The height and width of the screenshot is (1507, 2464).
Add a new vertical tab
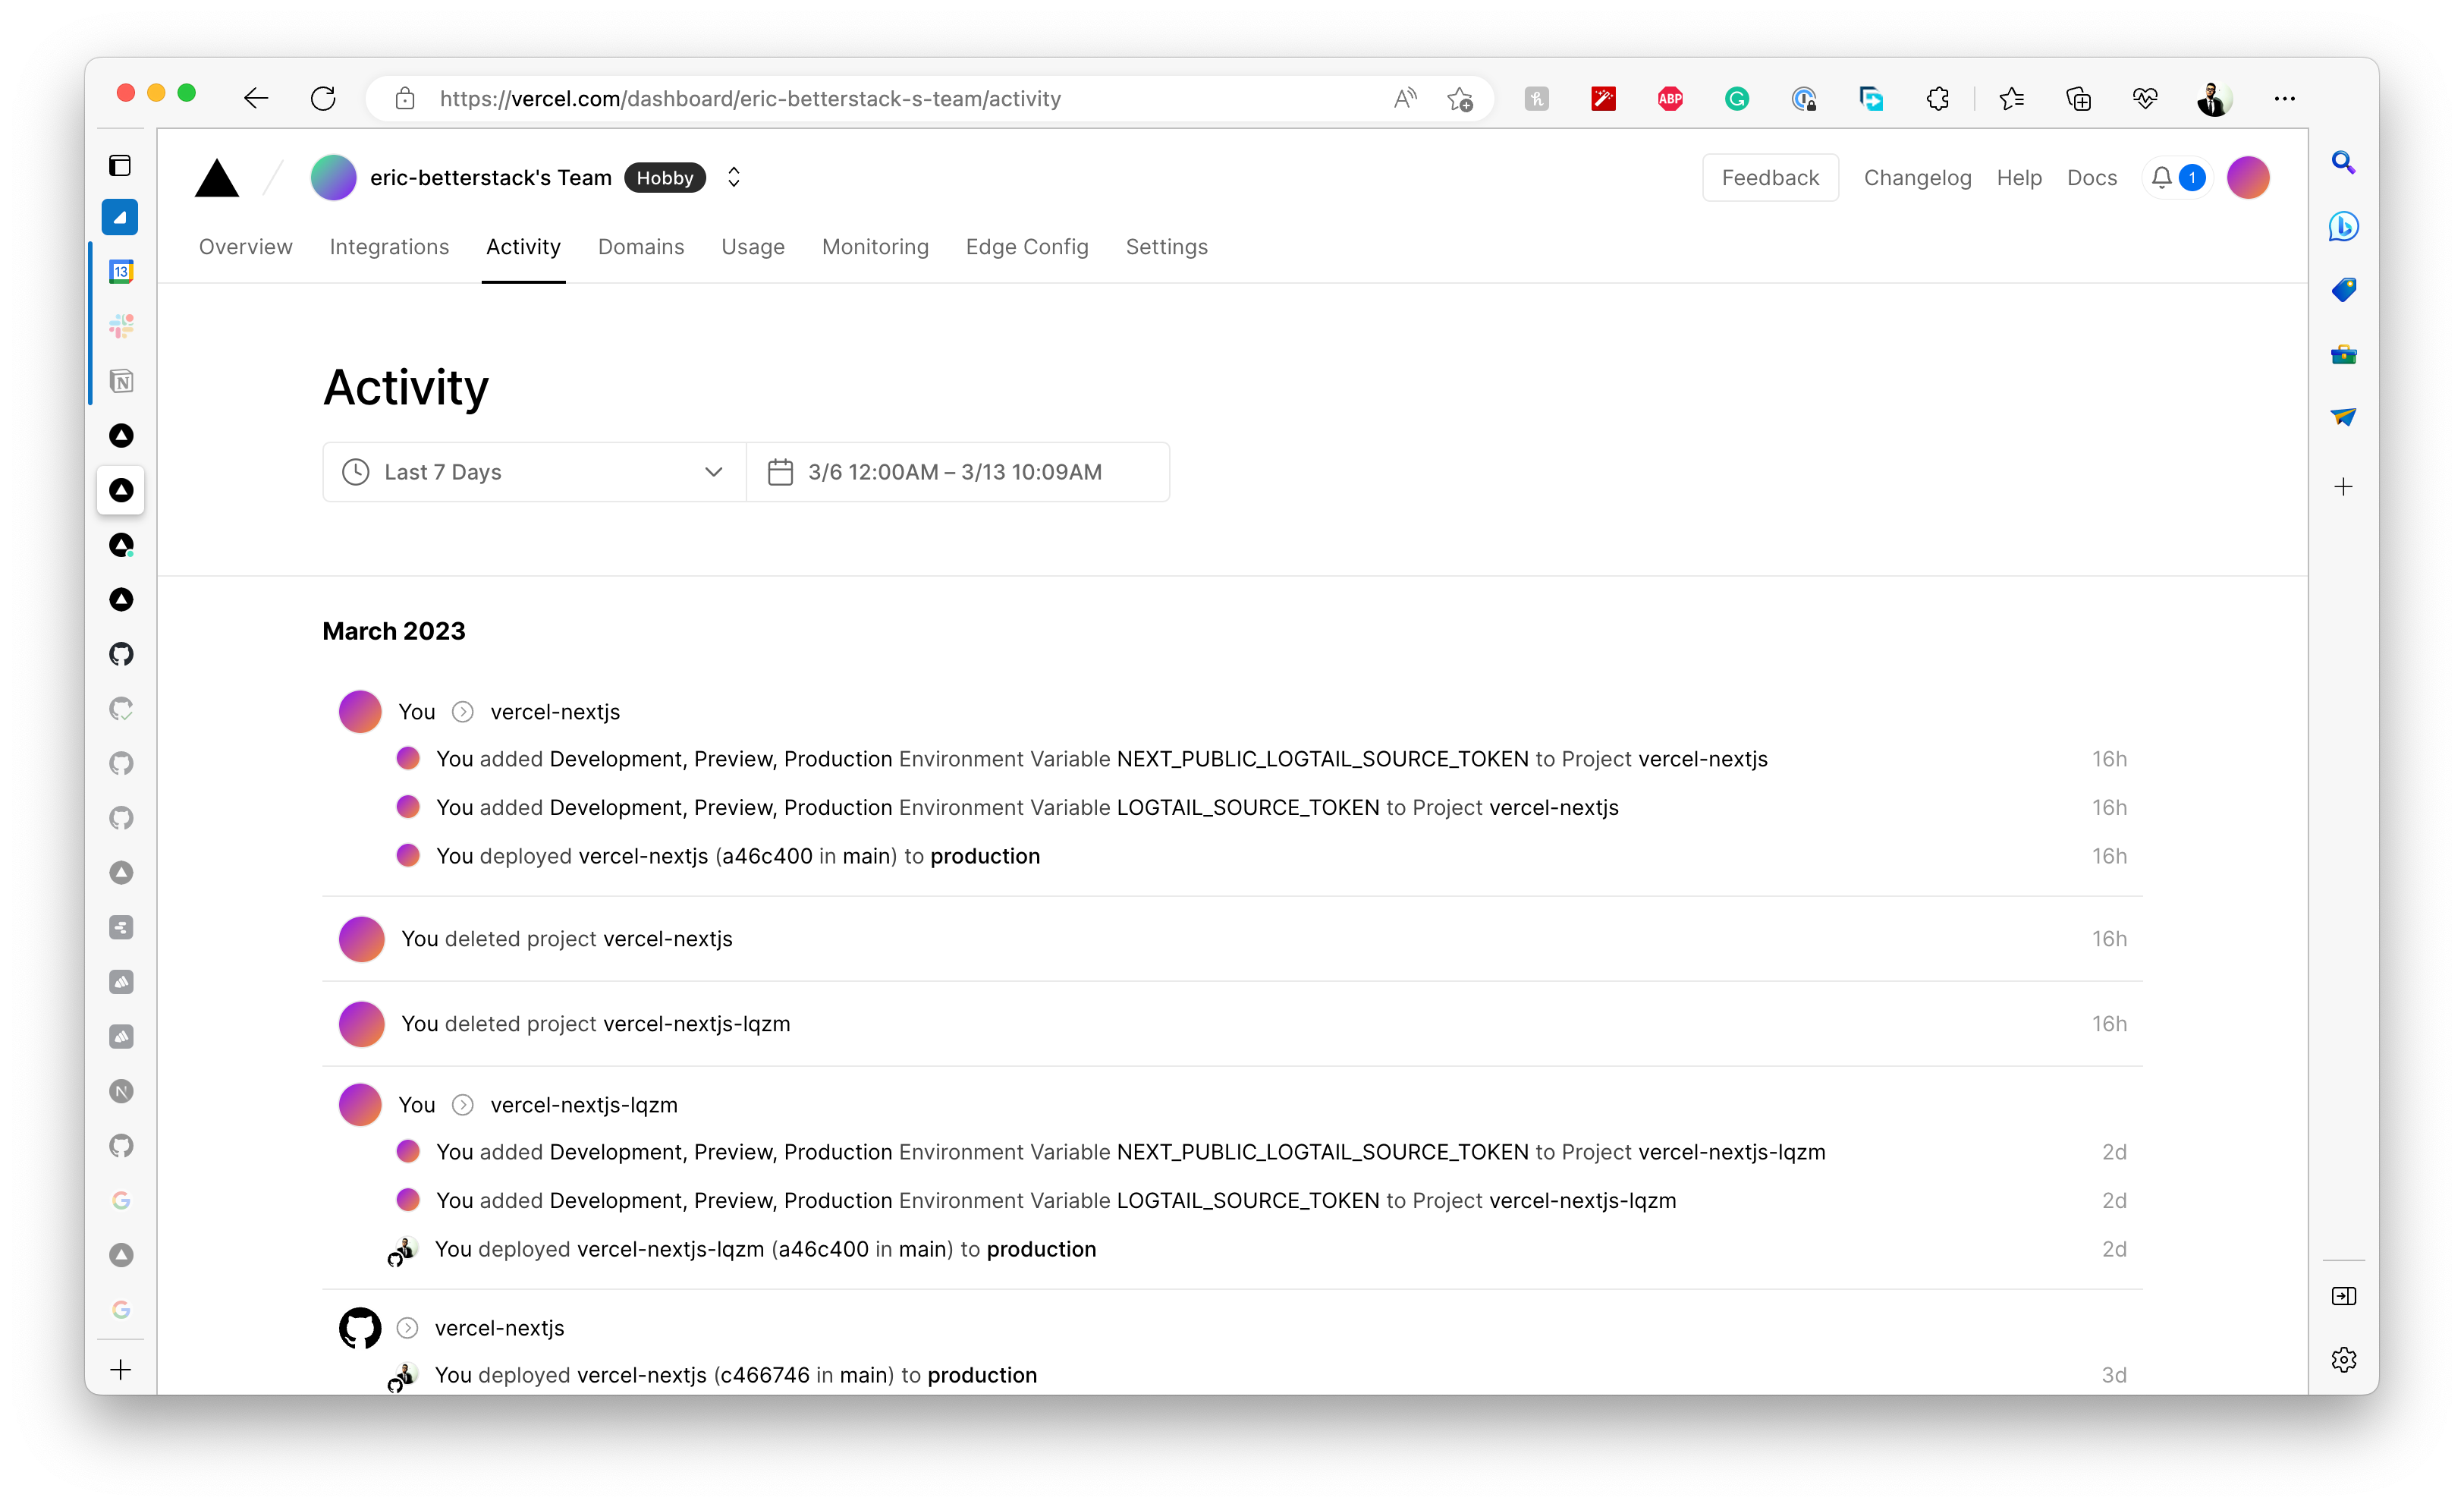point(121,1369)
